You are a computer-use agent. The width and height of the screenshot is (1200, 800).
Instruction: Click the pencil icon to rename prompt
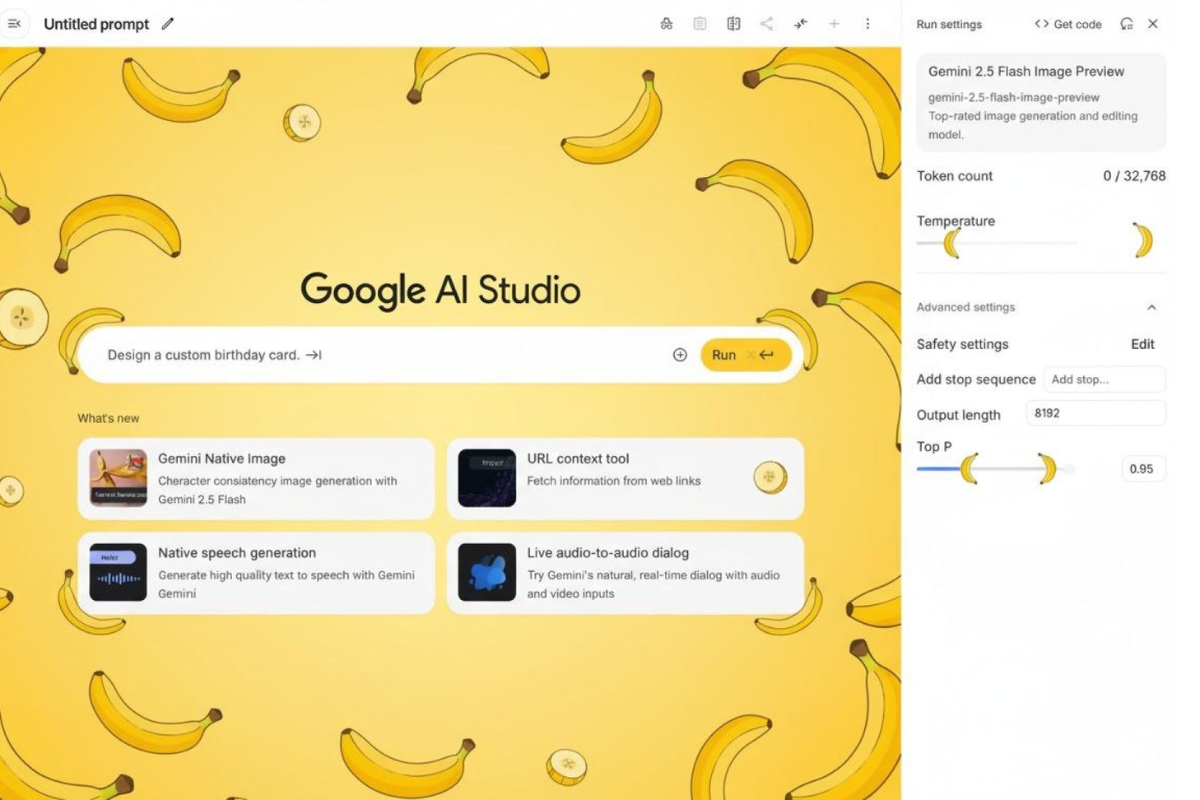click(168, 23)
